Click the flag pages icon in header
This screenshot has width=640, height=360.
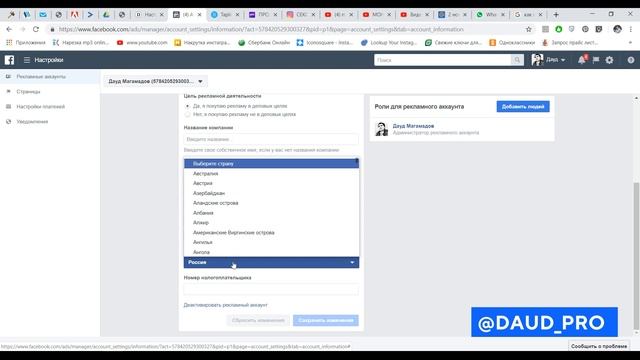point(596,60)
